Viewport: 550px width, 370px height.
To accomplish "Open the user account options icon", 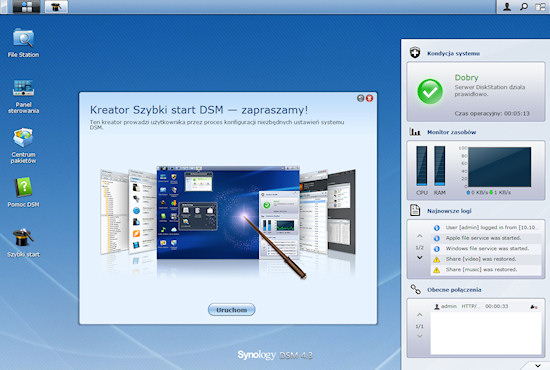I will point(507,6).
